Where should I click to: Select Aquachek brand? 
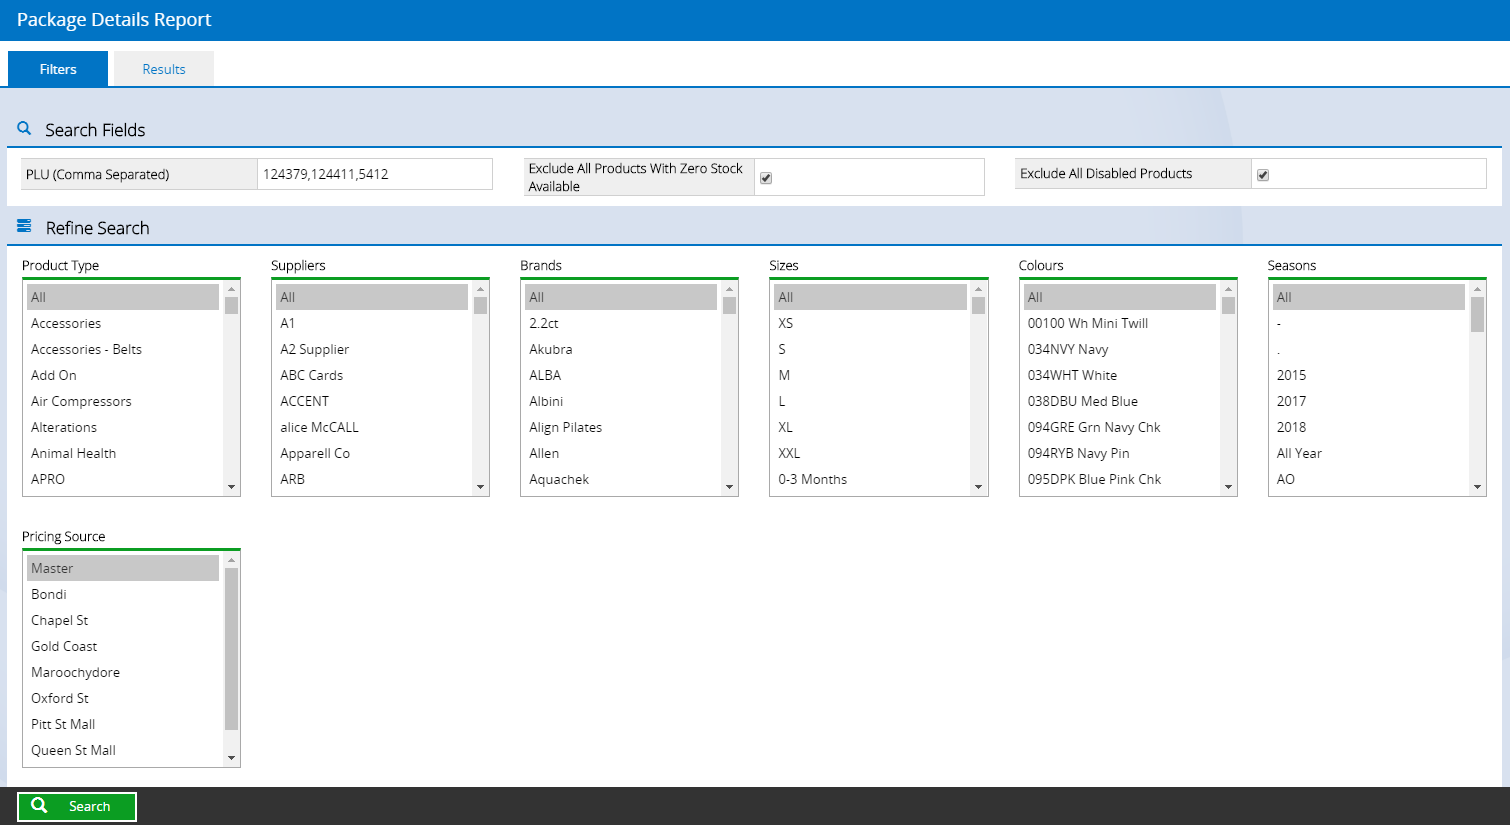click(621, 479)
